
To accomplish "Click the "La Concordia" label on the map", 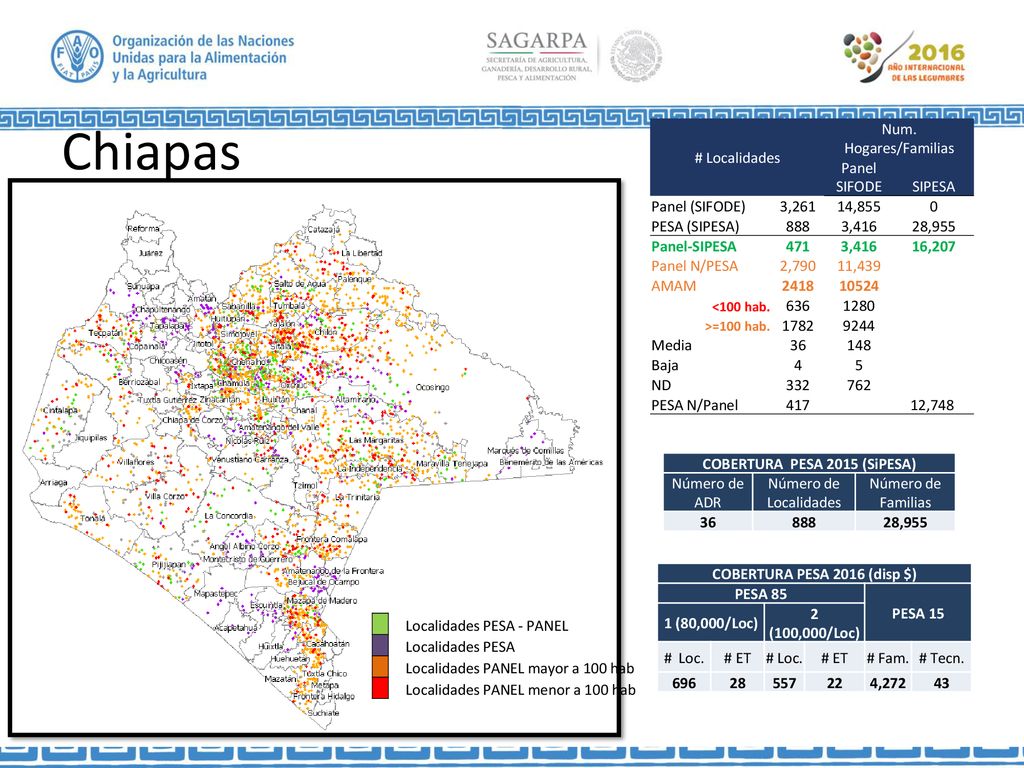I will coord(229,516).
